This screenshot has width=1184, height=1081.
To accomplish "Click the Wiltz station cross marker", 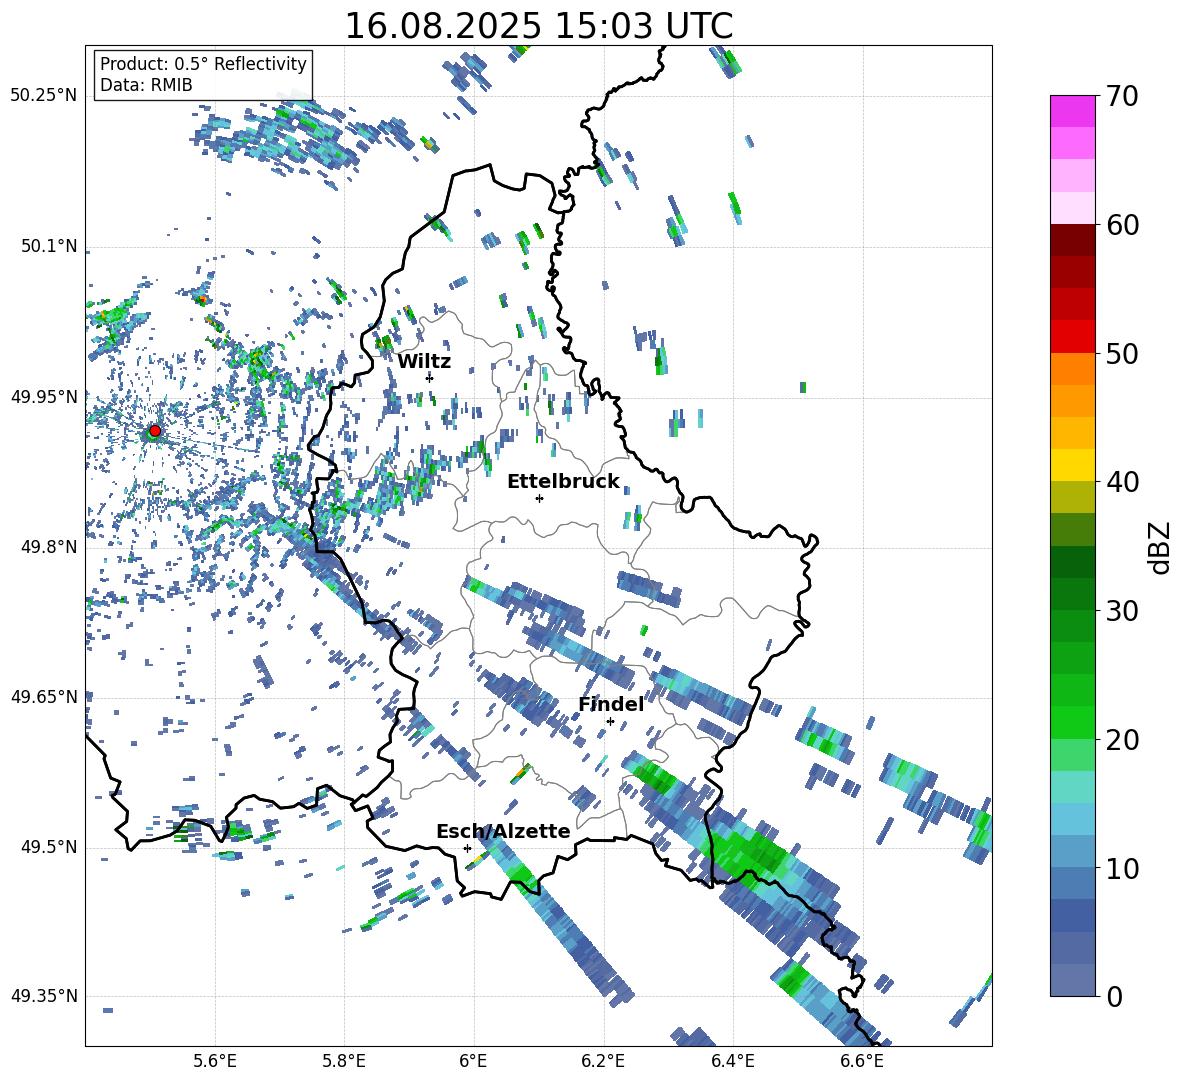I will click(x=430, y=377).
